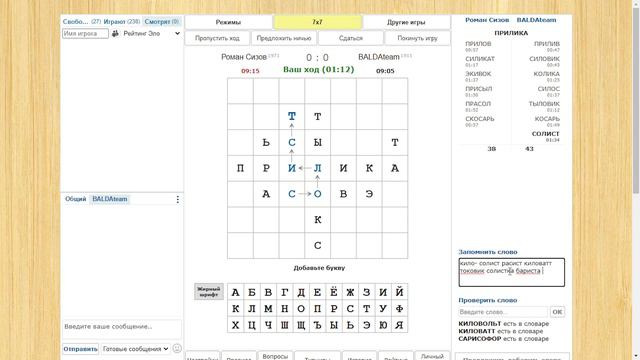Click the Сдаться button
This screenshot has height=360, width=640.
pyautogui.click(x=351, y=38)
